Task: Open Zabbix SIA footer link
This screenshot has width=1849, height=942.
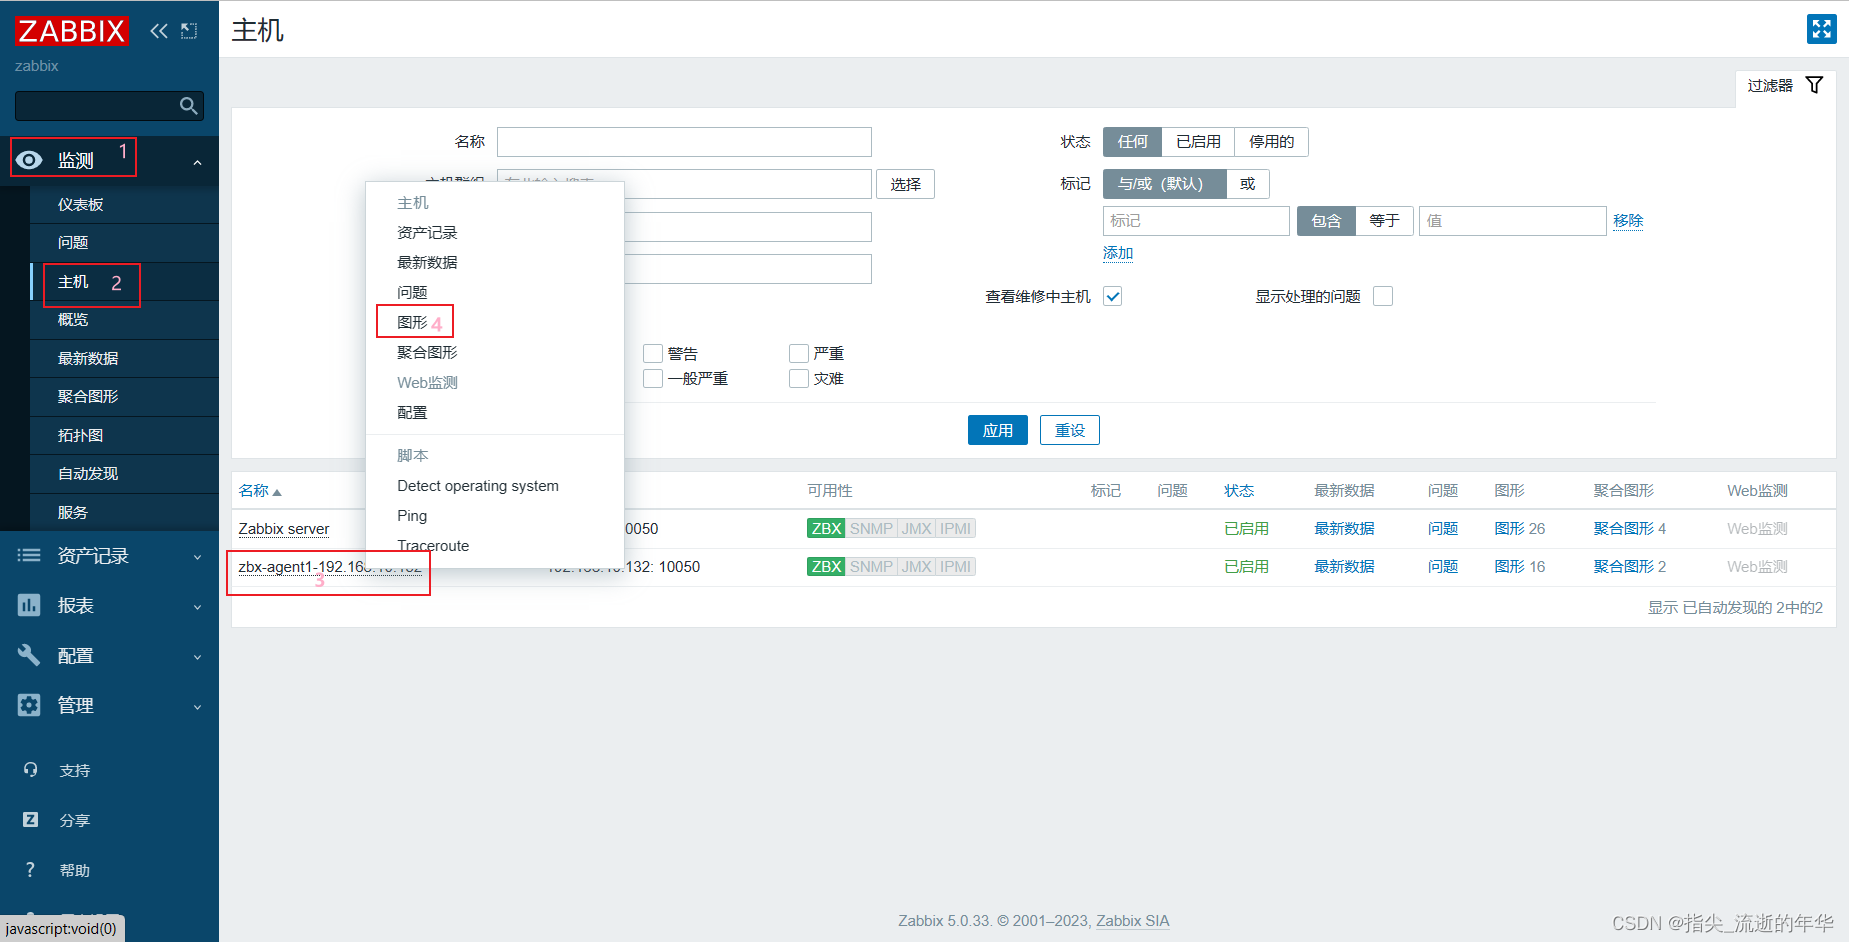Action: [x=1132, y=921]
